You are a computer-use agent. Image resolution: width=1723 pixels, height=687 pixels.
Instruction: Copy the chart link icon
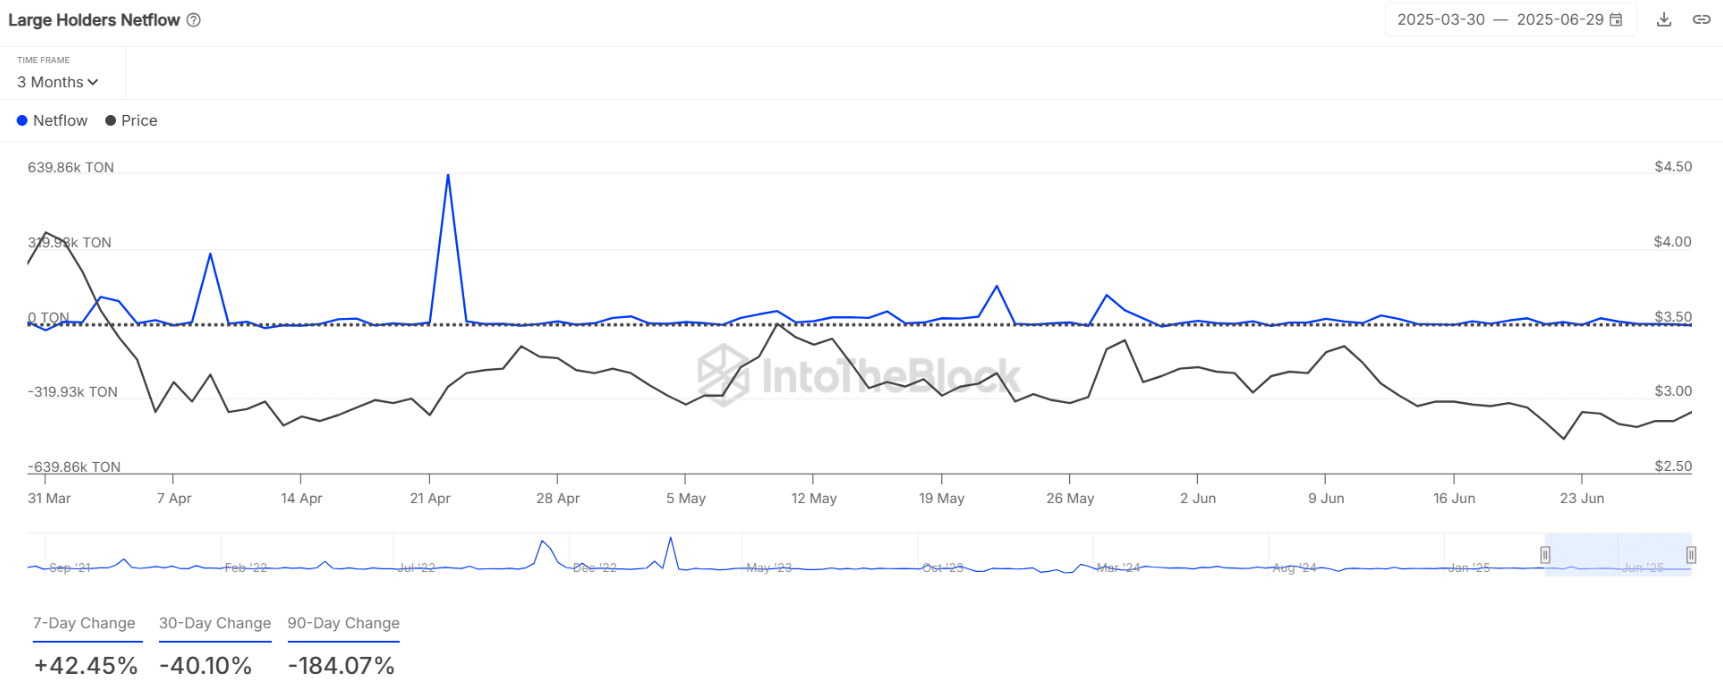pyautogui.click(x=1701, y=20)
